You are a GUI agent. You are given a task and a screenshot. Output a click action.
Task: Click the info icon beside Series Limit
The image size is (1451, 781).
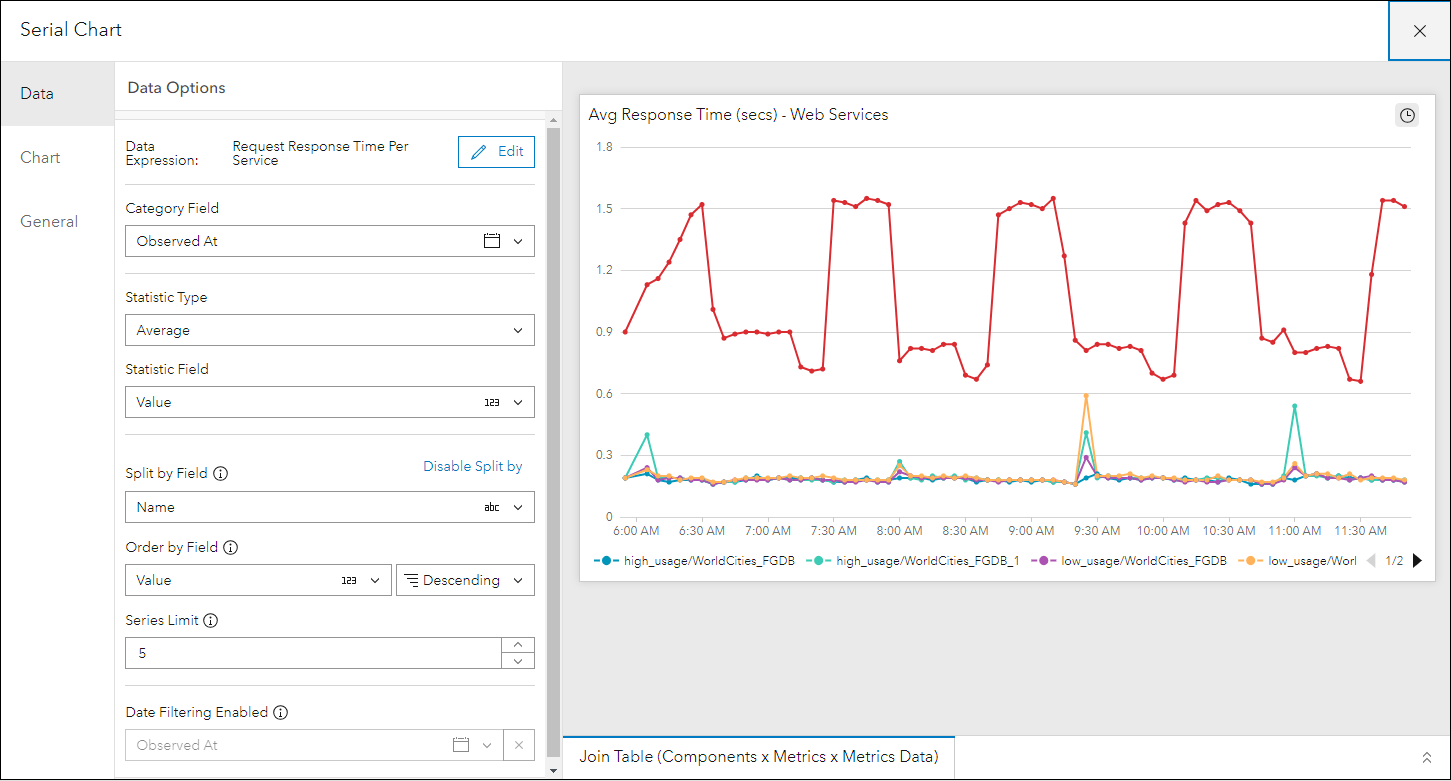210,621
